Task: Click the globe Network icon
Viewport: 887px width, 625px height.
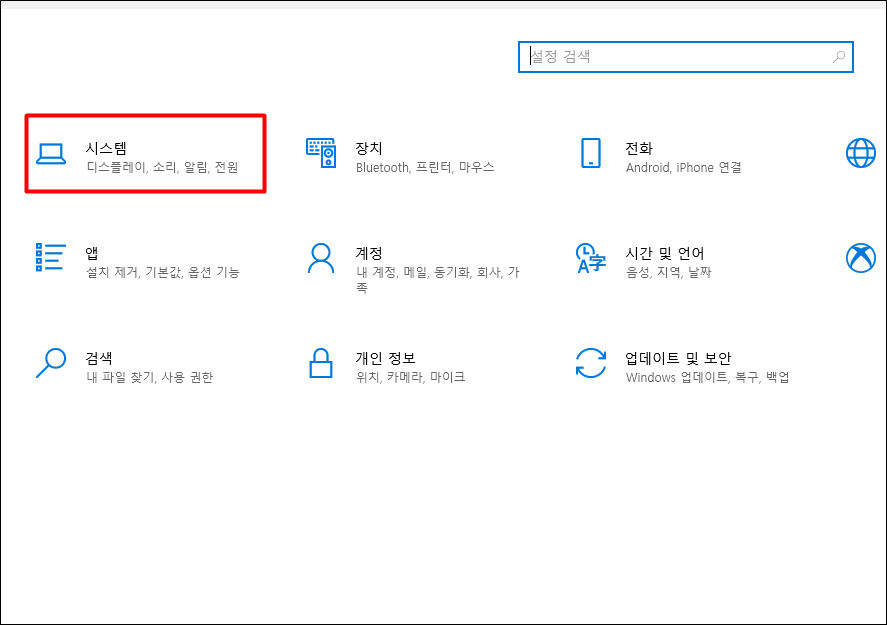Action: 860,153
